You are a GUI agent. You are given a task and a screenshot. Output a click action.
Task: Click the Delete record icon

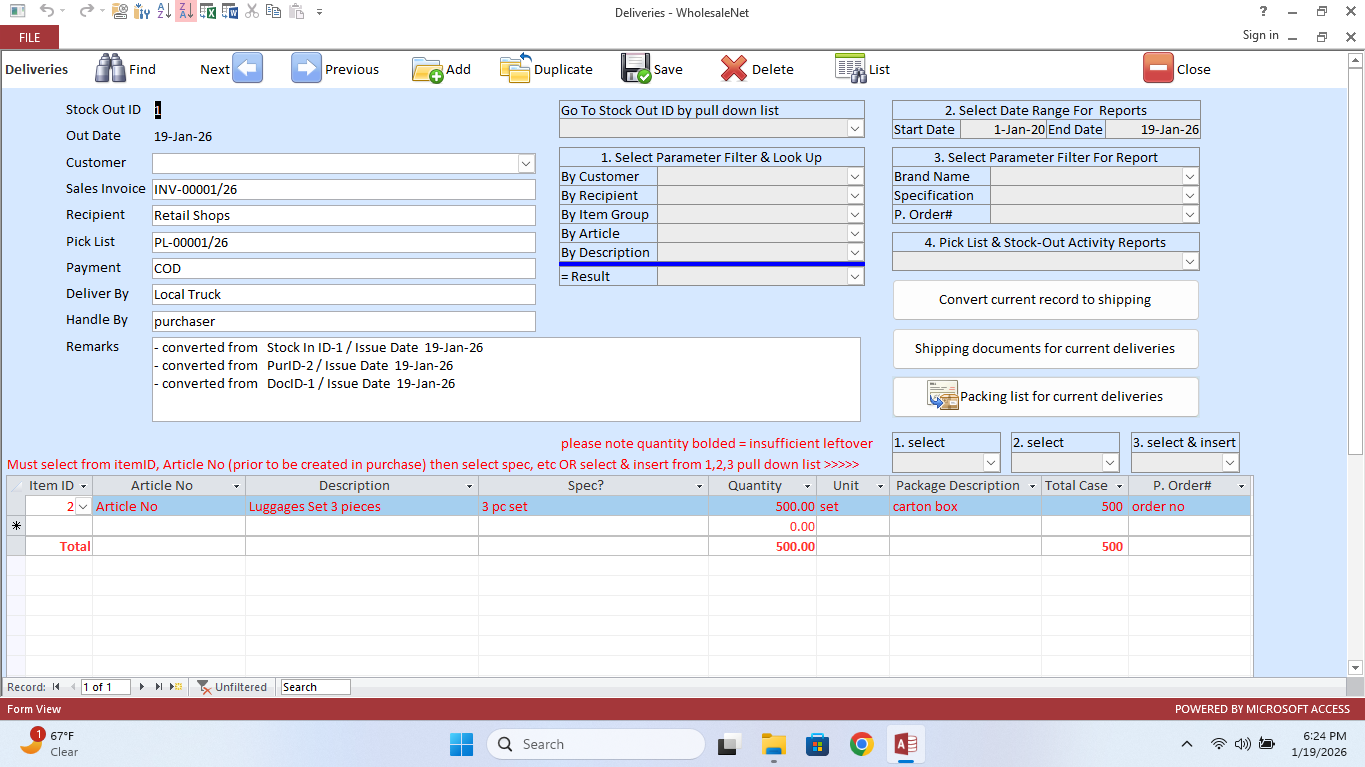coord(731,69)
